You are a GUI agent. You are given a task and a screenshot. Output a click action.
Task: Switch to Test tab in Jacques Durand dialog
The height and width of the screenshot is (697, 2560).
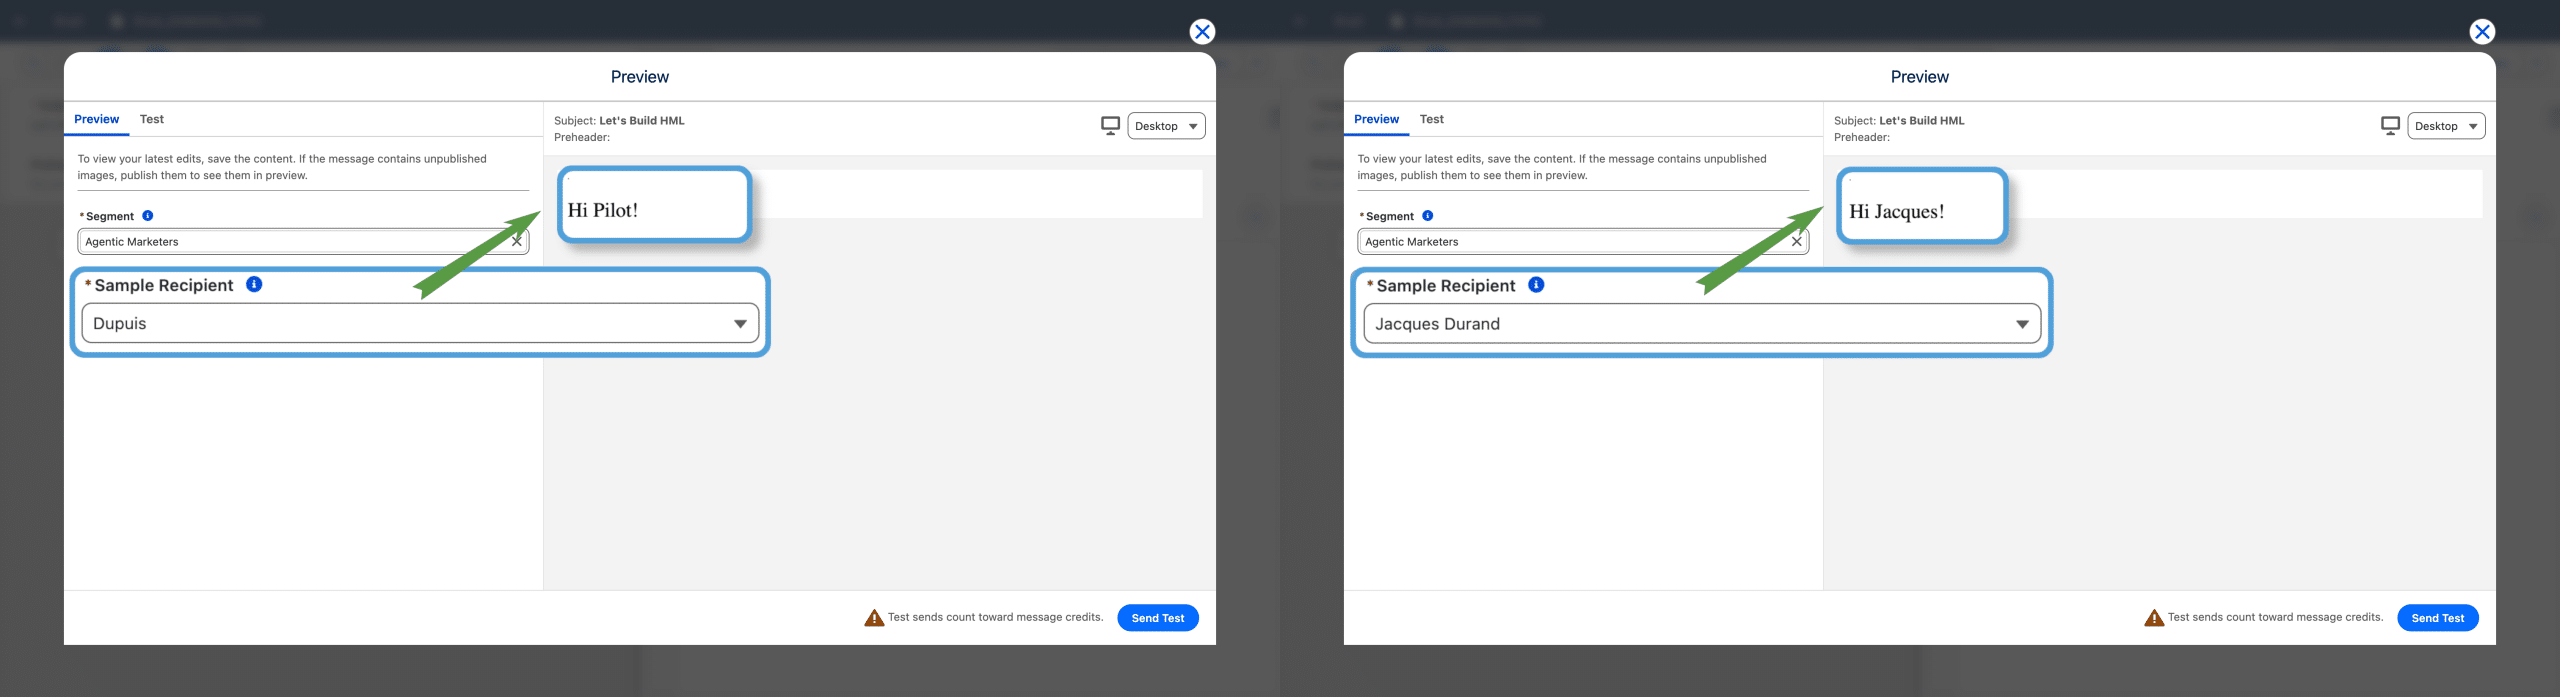point(1431,119)
